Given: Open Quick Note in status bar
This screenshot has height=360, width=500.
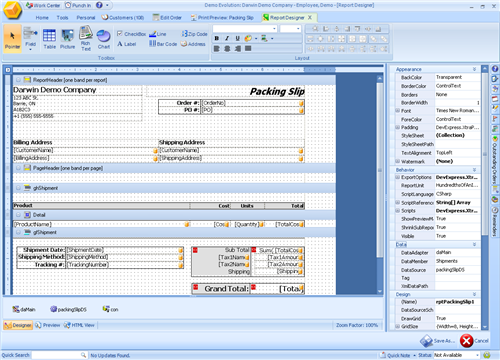Looking at the screenshot, I should pos(396,355).
